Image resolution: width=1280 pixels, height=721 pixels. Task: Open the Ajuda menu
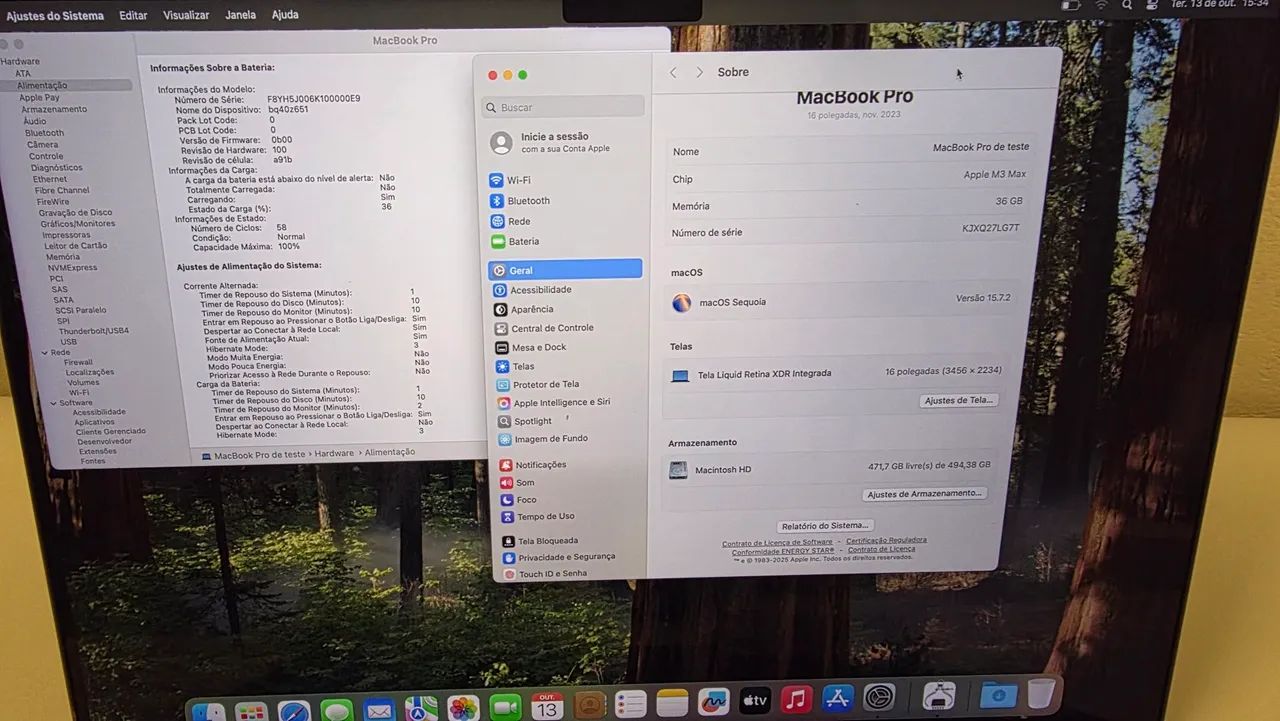click(285, 15)
